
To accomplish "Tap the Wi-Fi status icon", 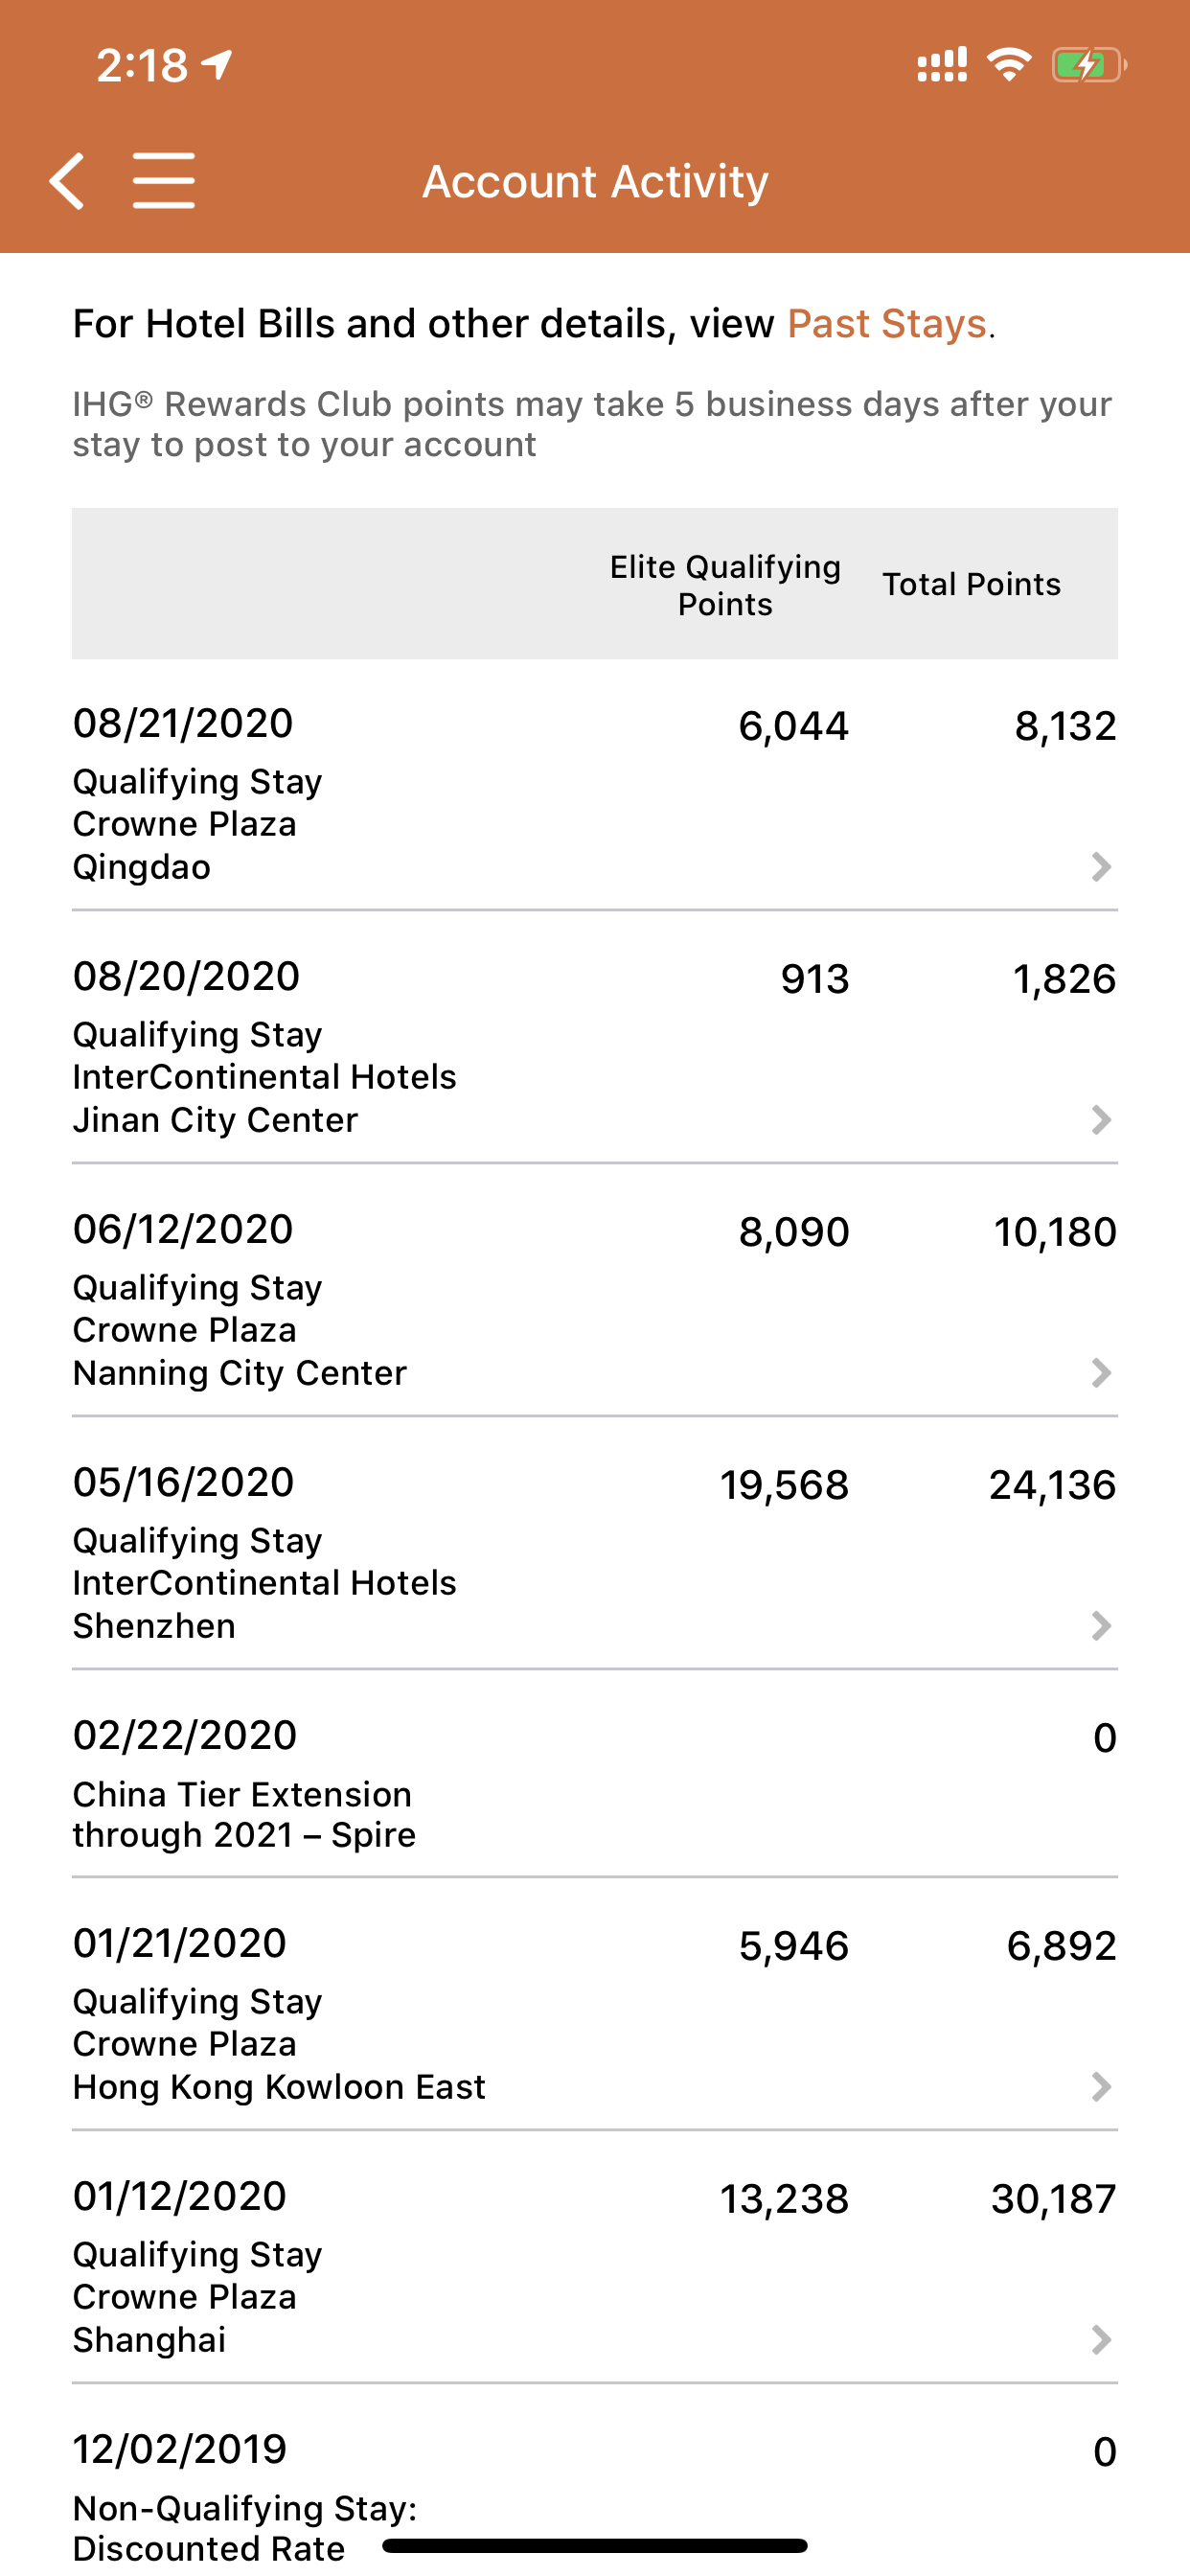I will point(1009,65).
